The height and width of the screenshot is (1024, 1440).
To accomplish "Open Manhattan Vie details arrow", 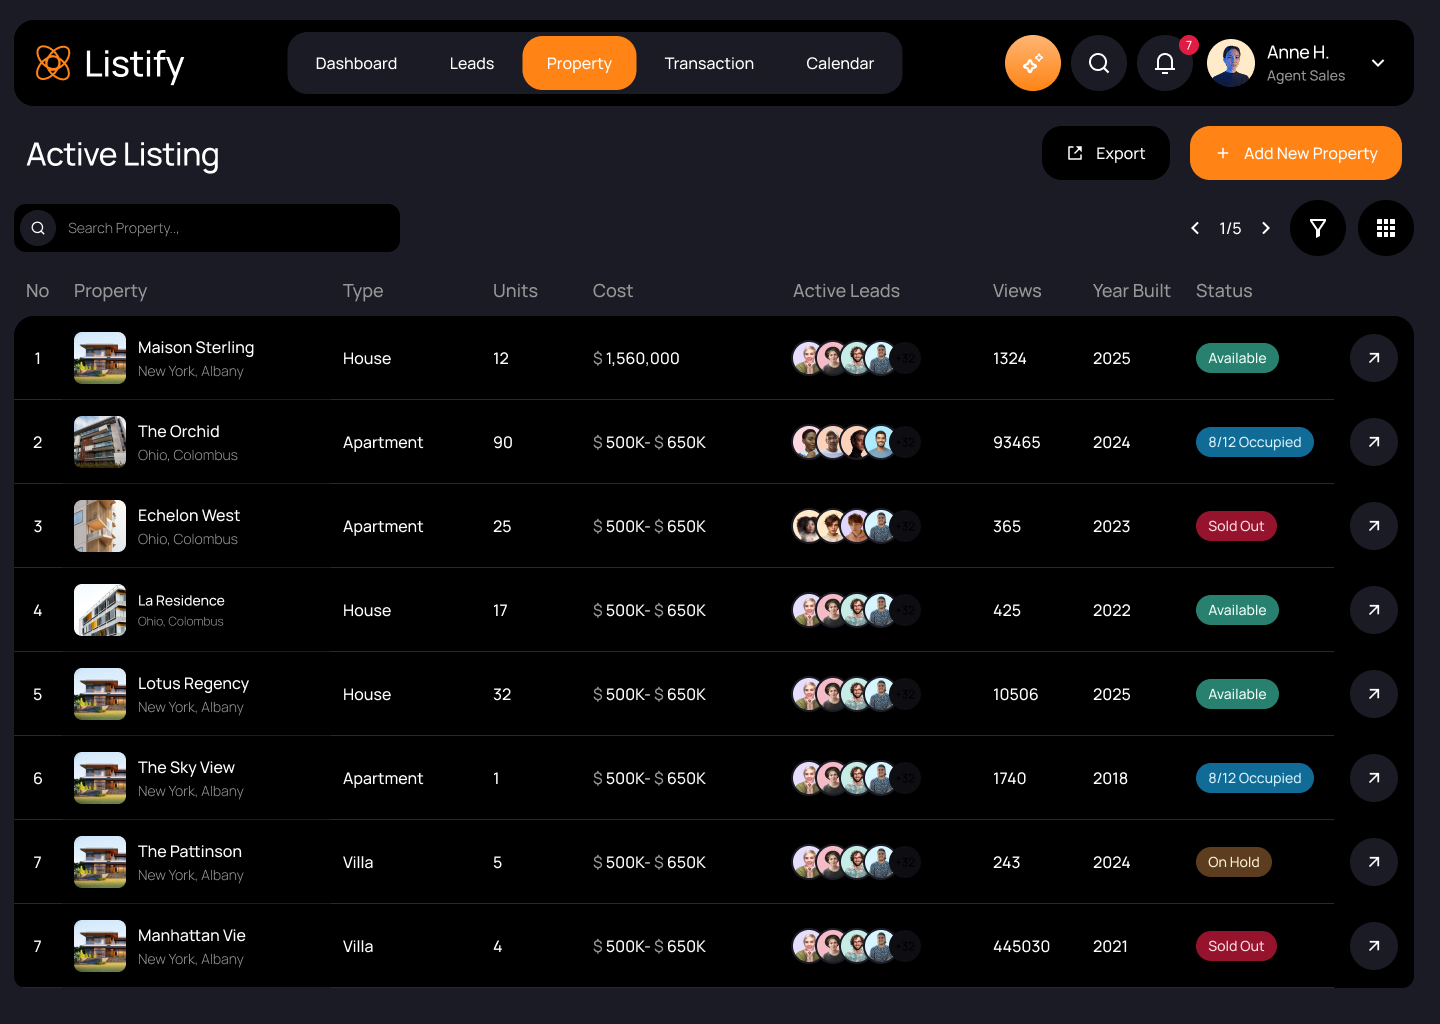I will click(x=1373, y=946).
